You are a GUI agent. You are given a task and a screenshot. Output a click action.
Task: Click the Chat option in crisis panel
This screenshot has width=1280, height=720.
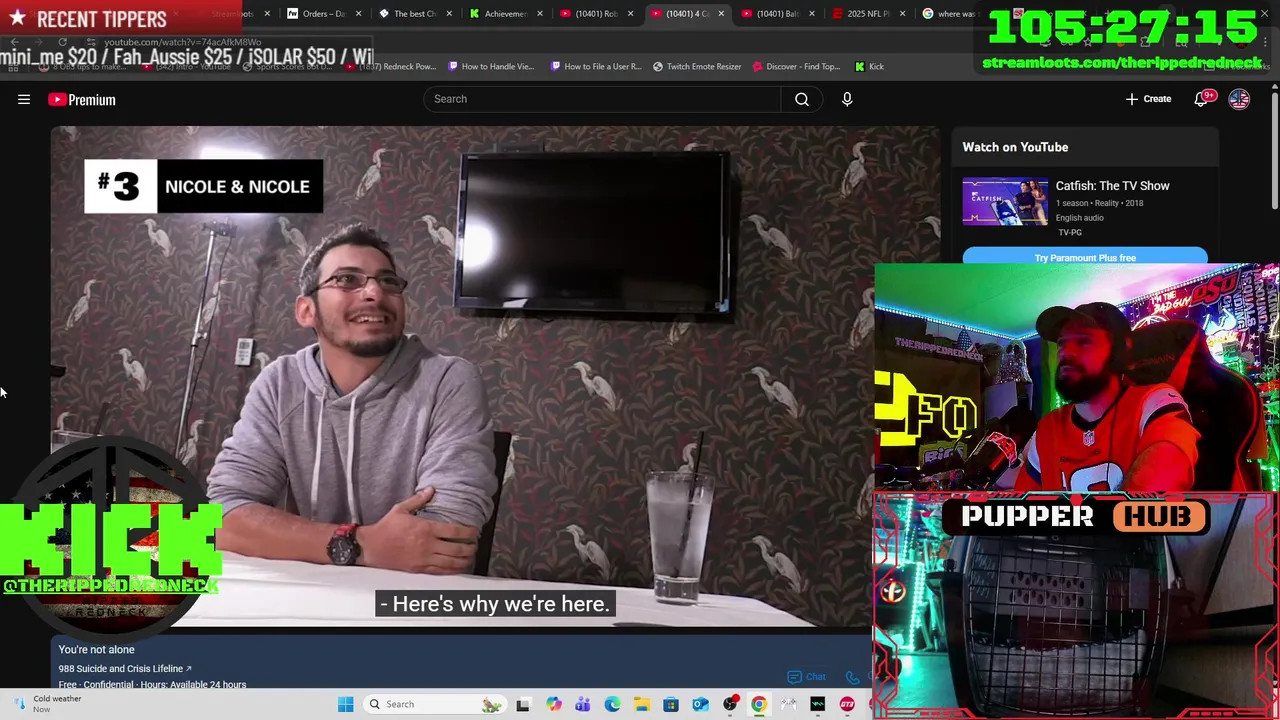(807, 677)
